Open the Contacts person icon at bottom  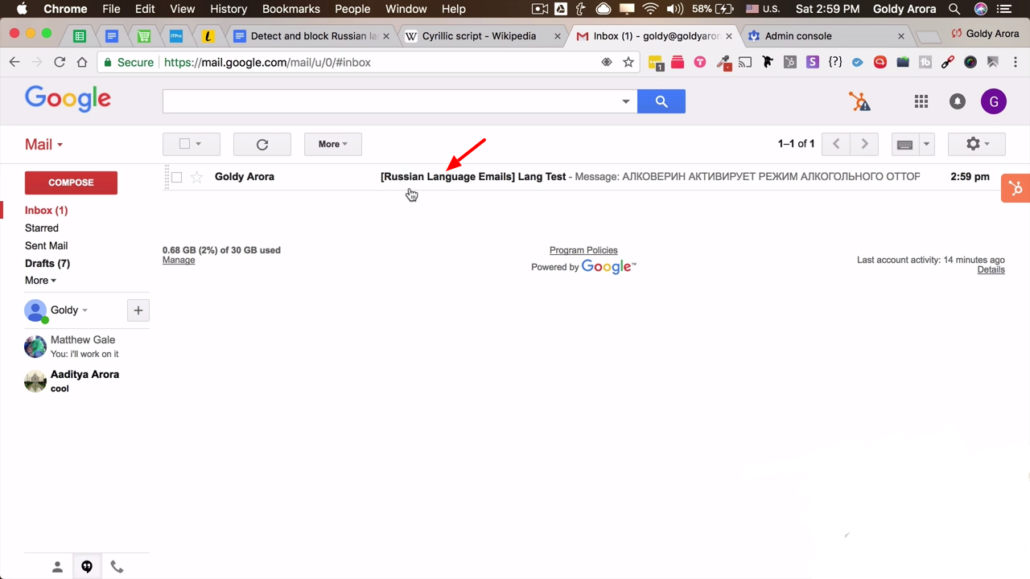[x=57, y=567]
